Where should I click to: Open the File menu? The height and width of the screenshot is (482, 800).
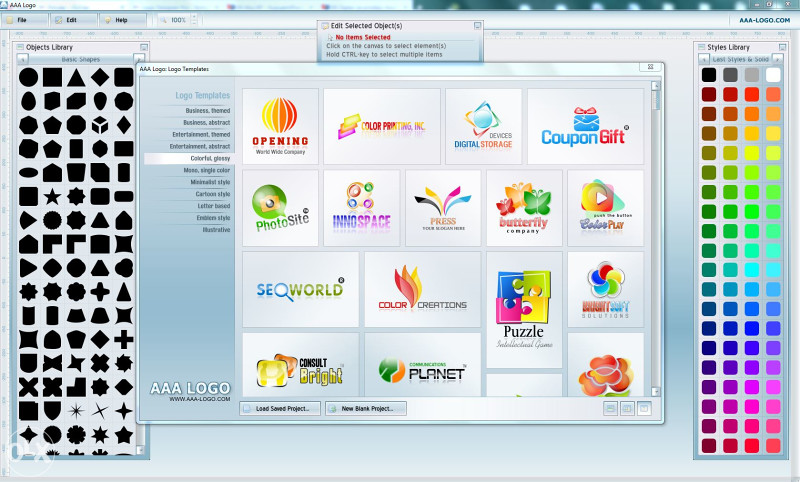(x=24, y=20)
